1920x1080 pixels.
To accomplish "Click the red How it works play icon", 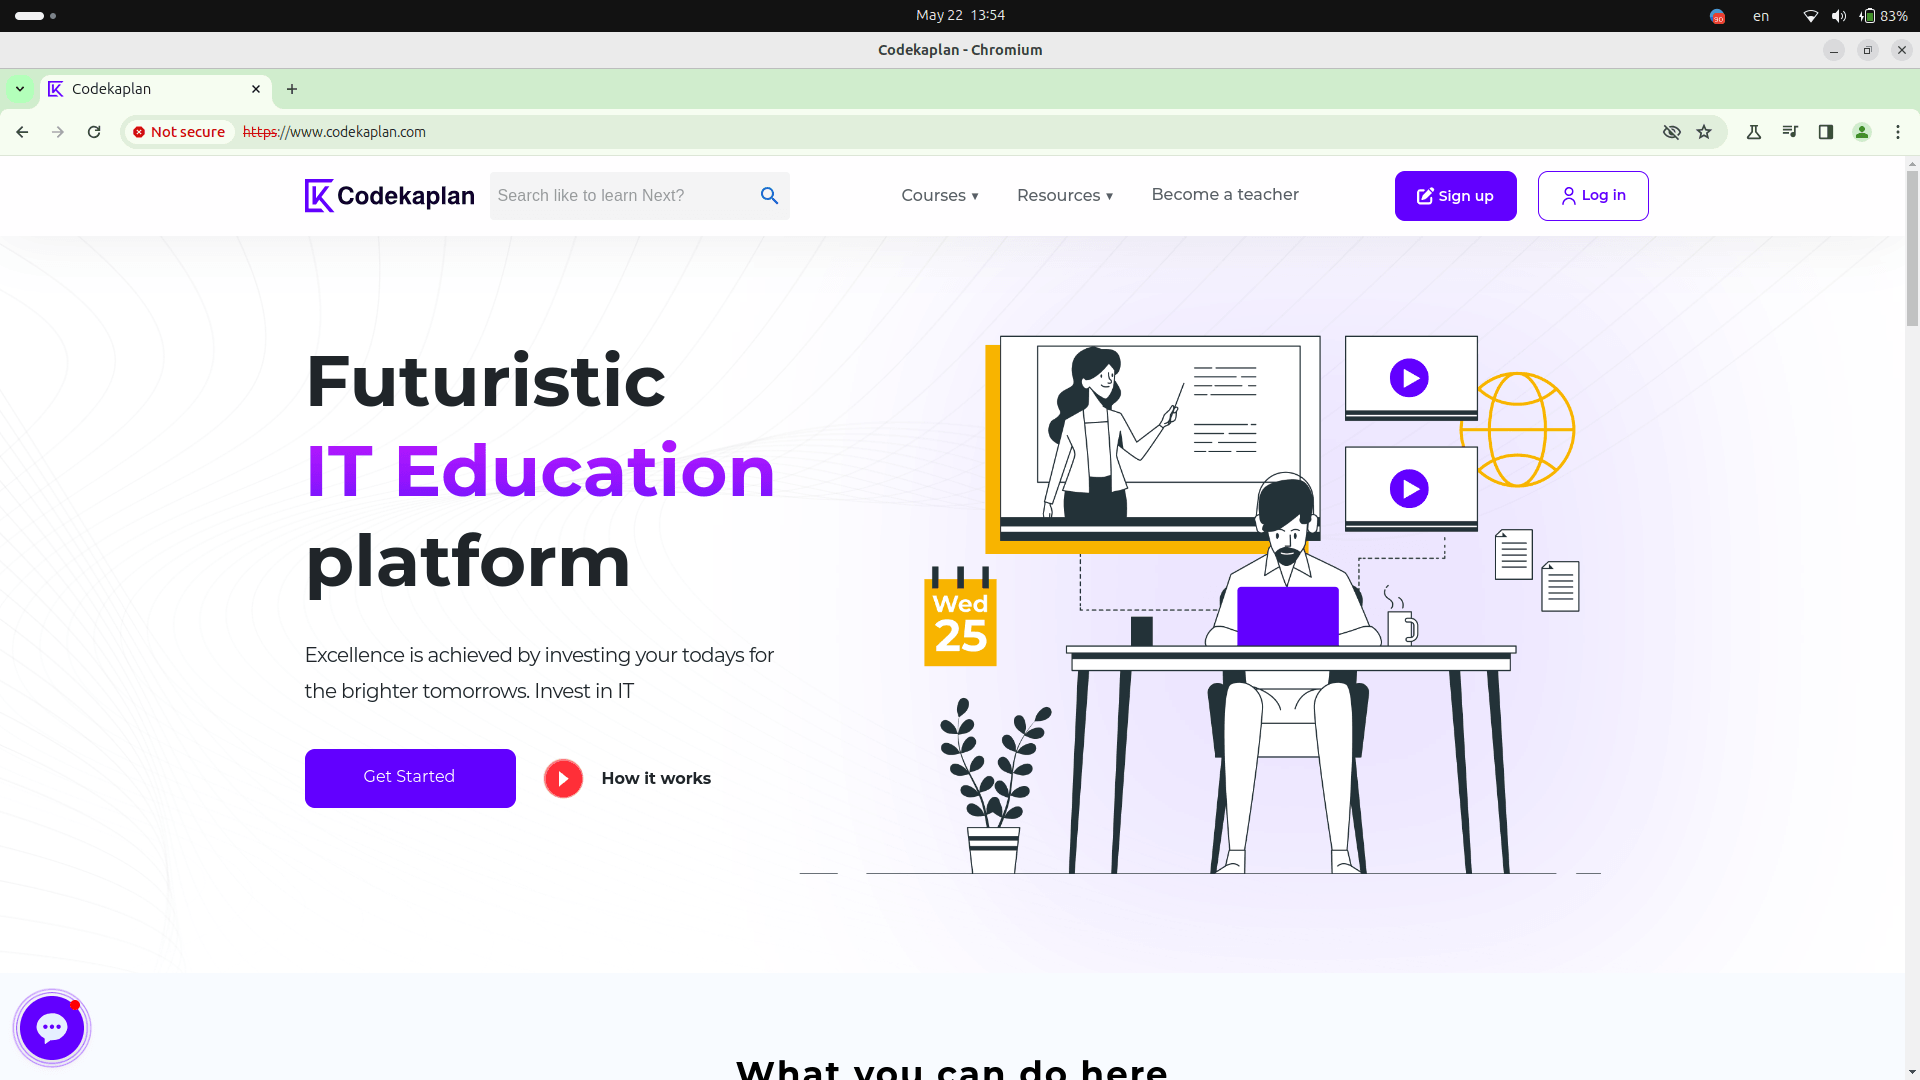I will tap(563, 779).
